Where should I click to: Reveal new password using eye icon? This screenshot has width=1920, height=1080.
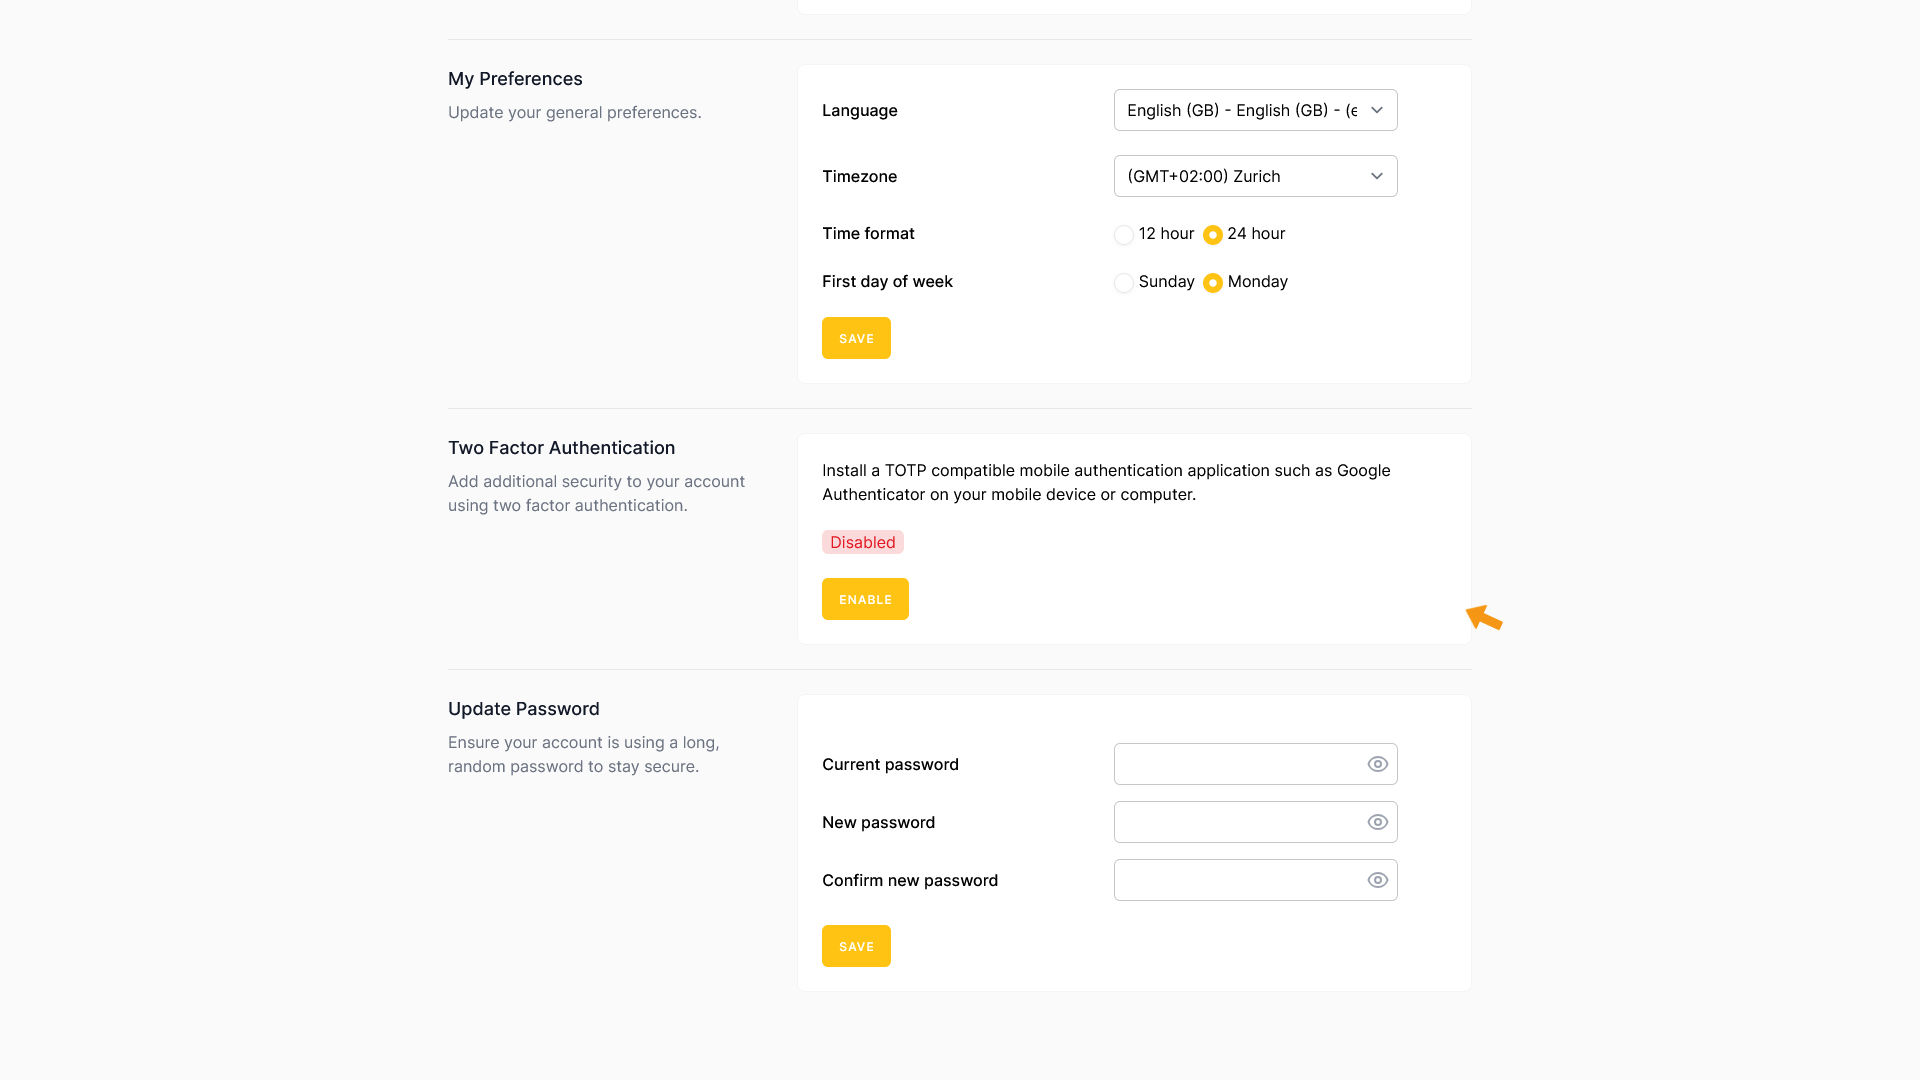click(x=1377, y=822)
